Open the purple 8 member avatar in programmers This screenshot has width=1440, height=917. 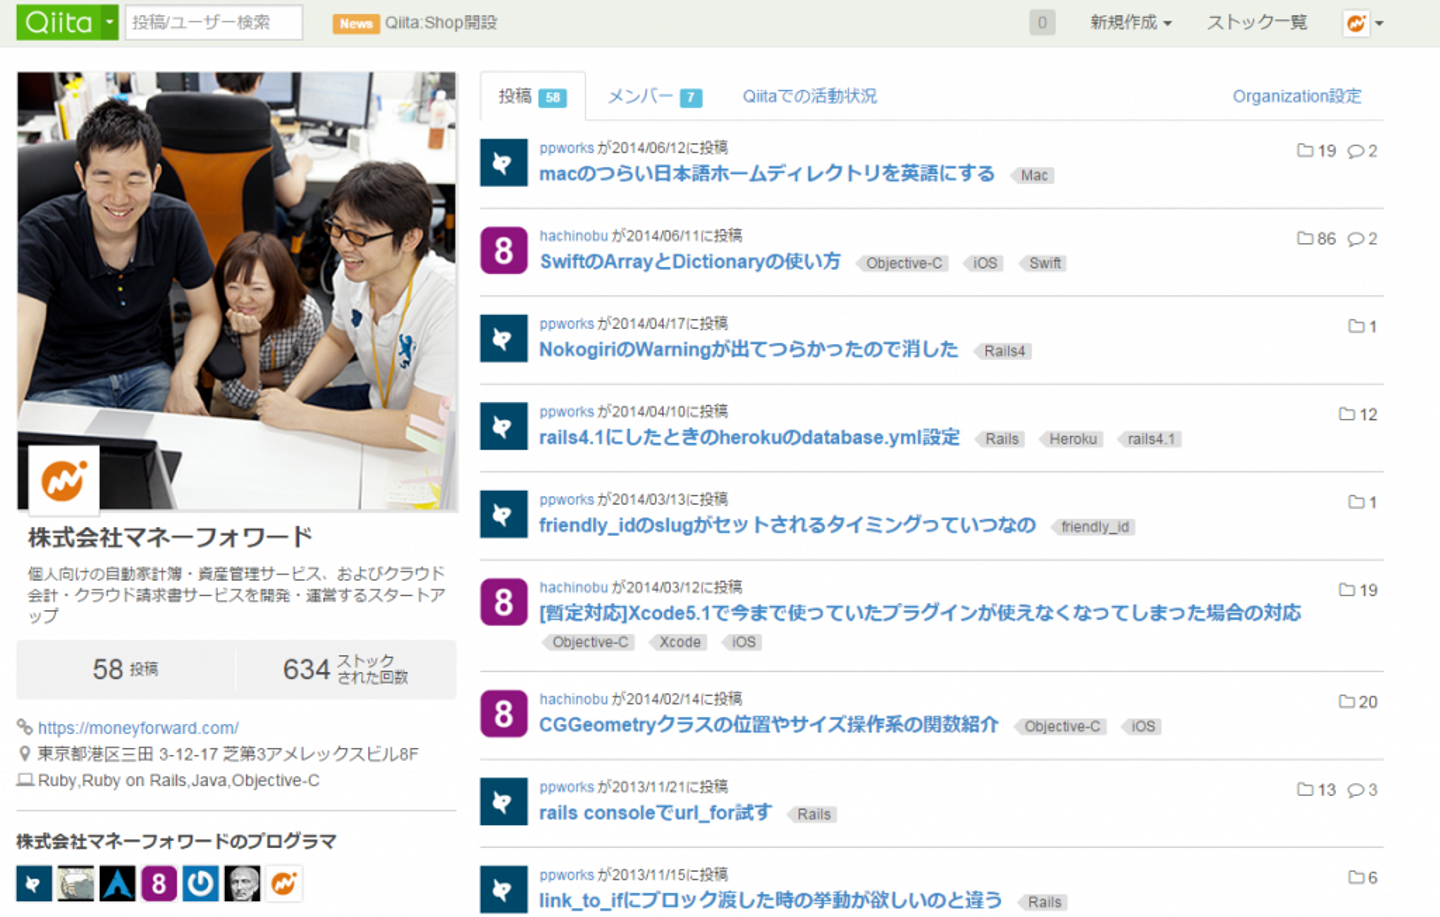point(159,883)
